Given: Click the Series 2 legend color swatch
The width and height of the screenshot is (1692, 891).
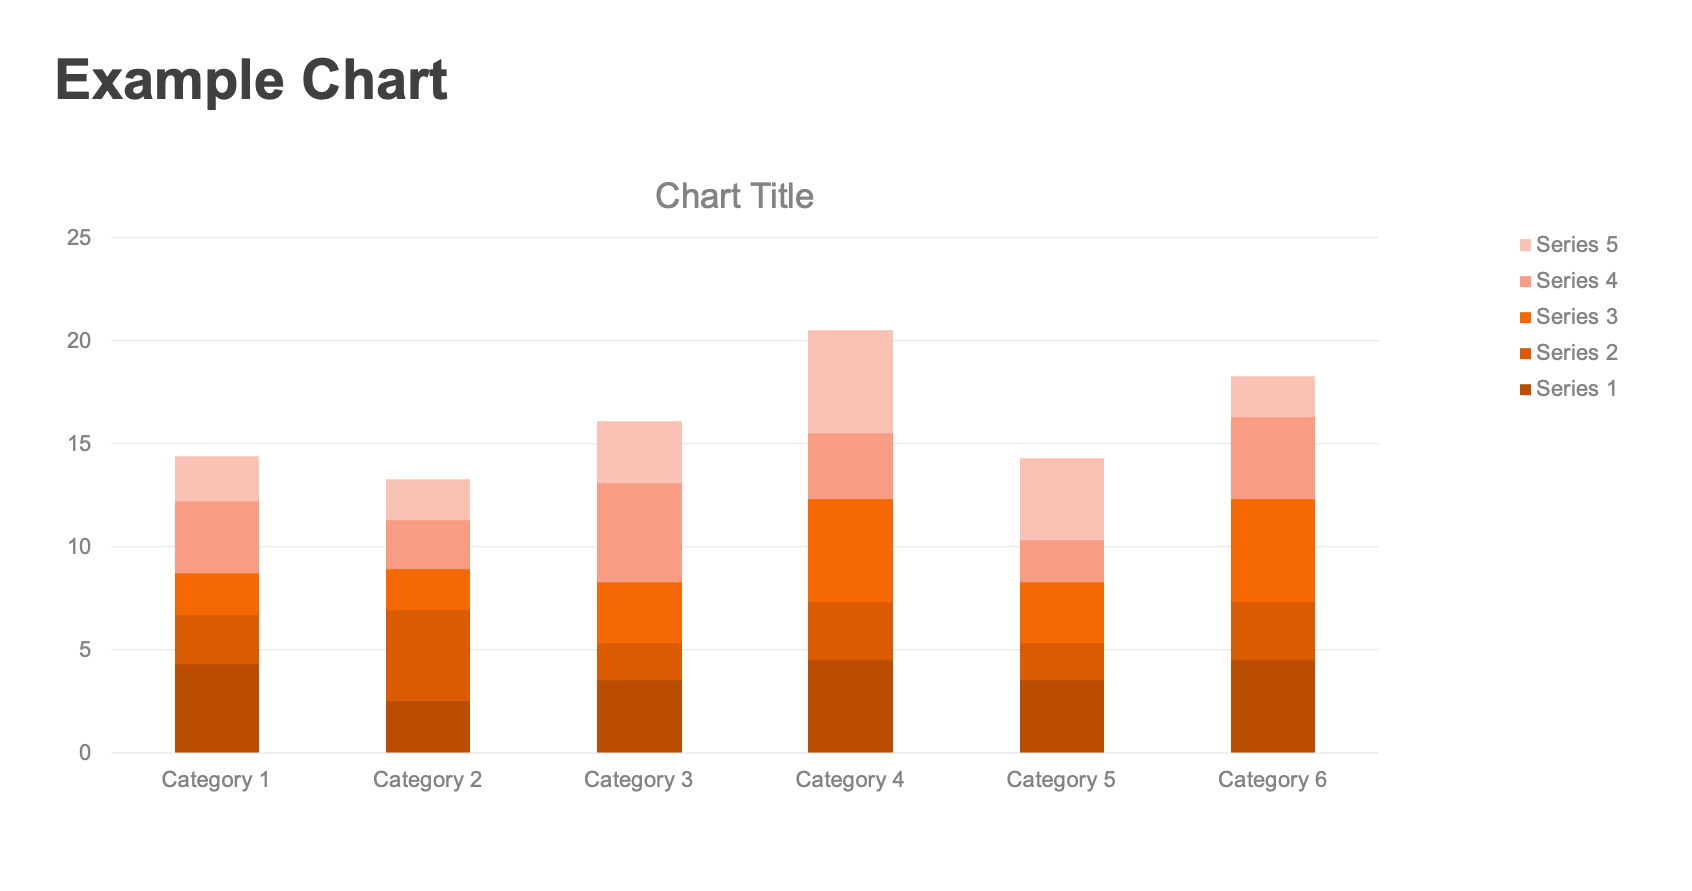Looking at the screenshot, I should click(1525, 353).
